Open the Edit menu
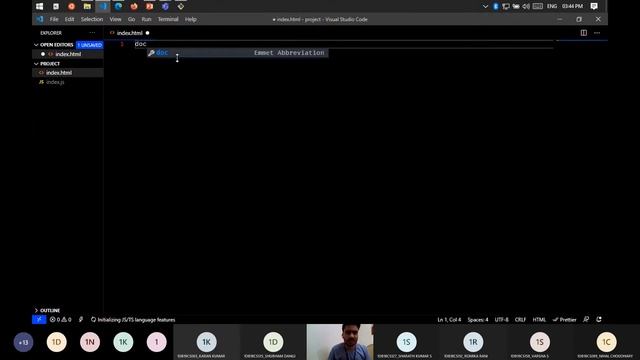Image resolution: width=640 pixels, height=360 pixels. point(69,19)
